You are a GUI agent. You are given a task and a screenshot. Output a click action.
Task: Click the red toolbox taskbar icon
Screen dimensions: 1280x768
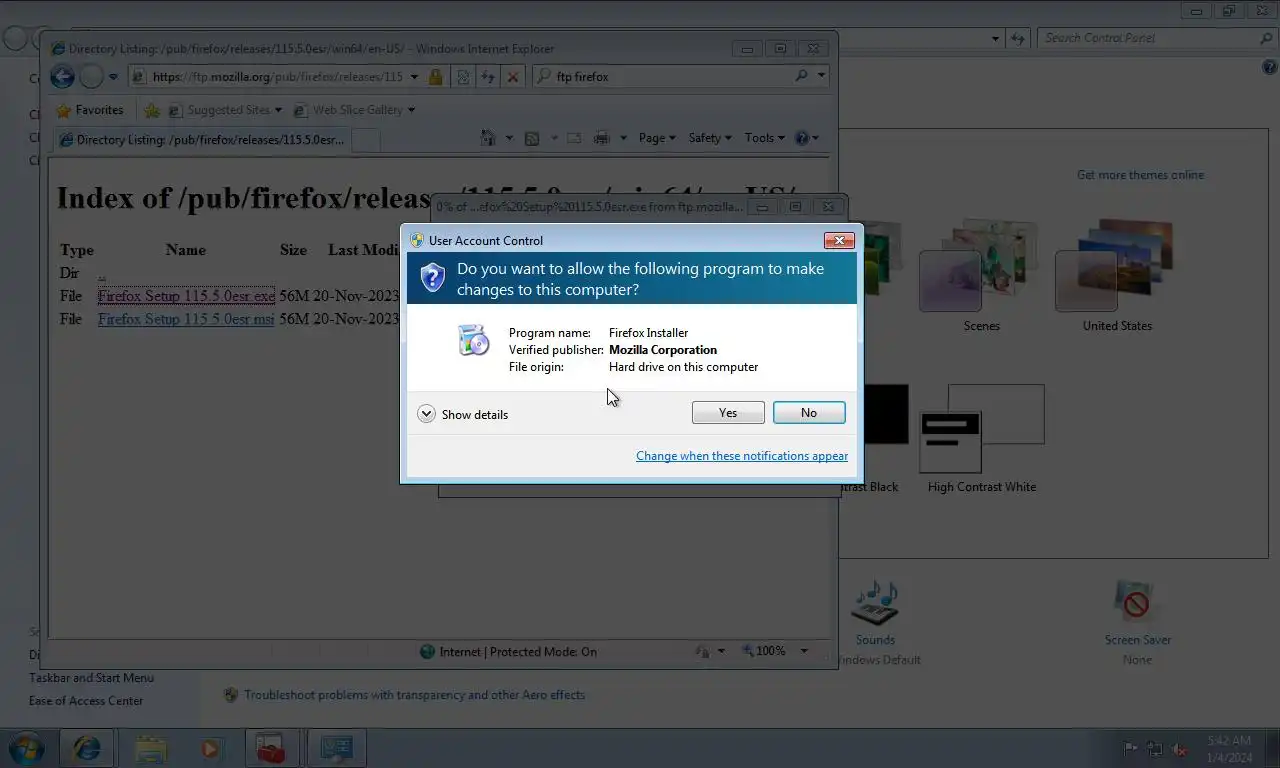point(270,747)
